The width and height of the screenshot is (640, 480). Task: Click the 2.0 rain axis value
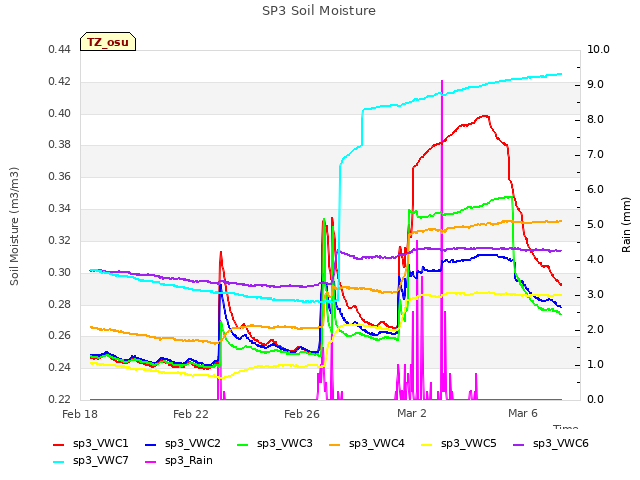pyautogui.click(x=596, y=329)
